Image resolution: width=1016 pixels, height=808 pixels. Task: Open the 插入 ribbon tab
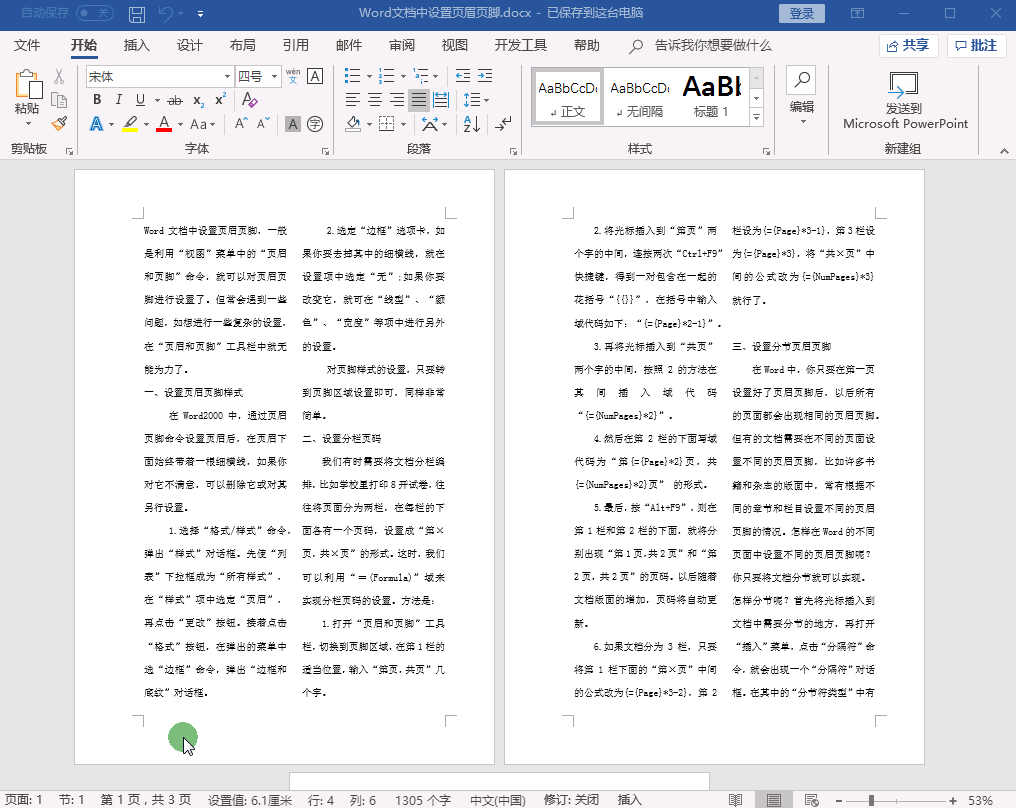(137, 45)
